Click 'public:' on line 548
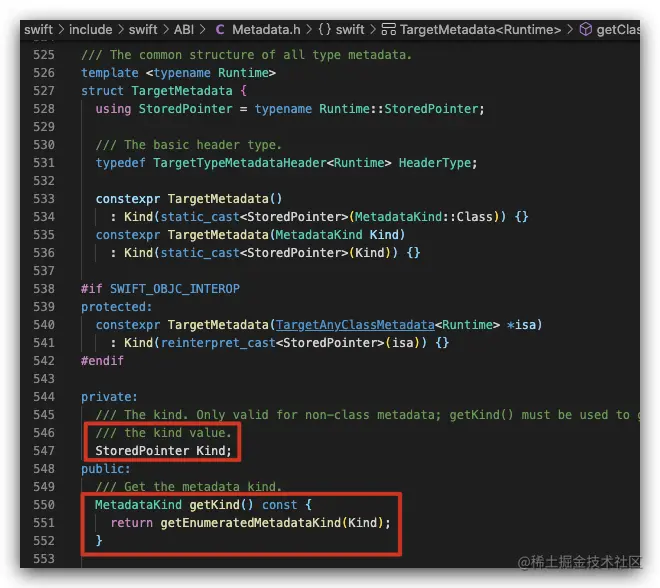660x588 pixels. tap(106, 469)
